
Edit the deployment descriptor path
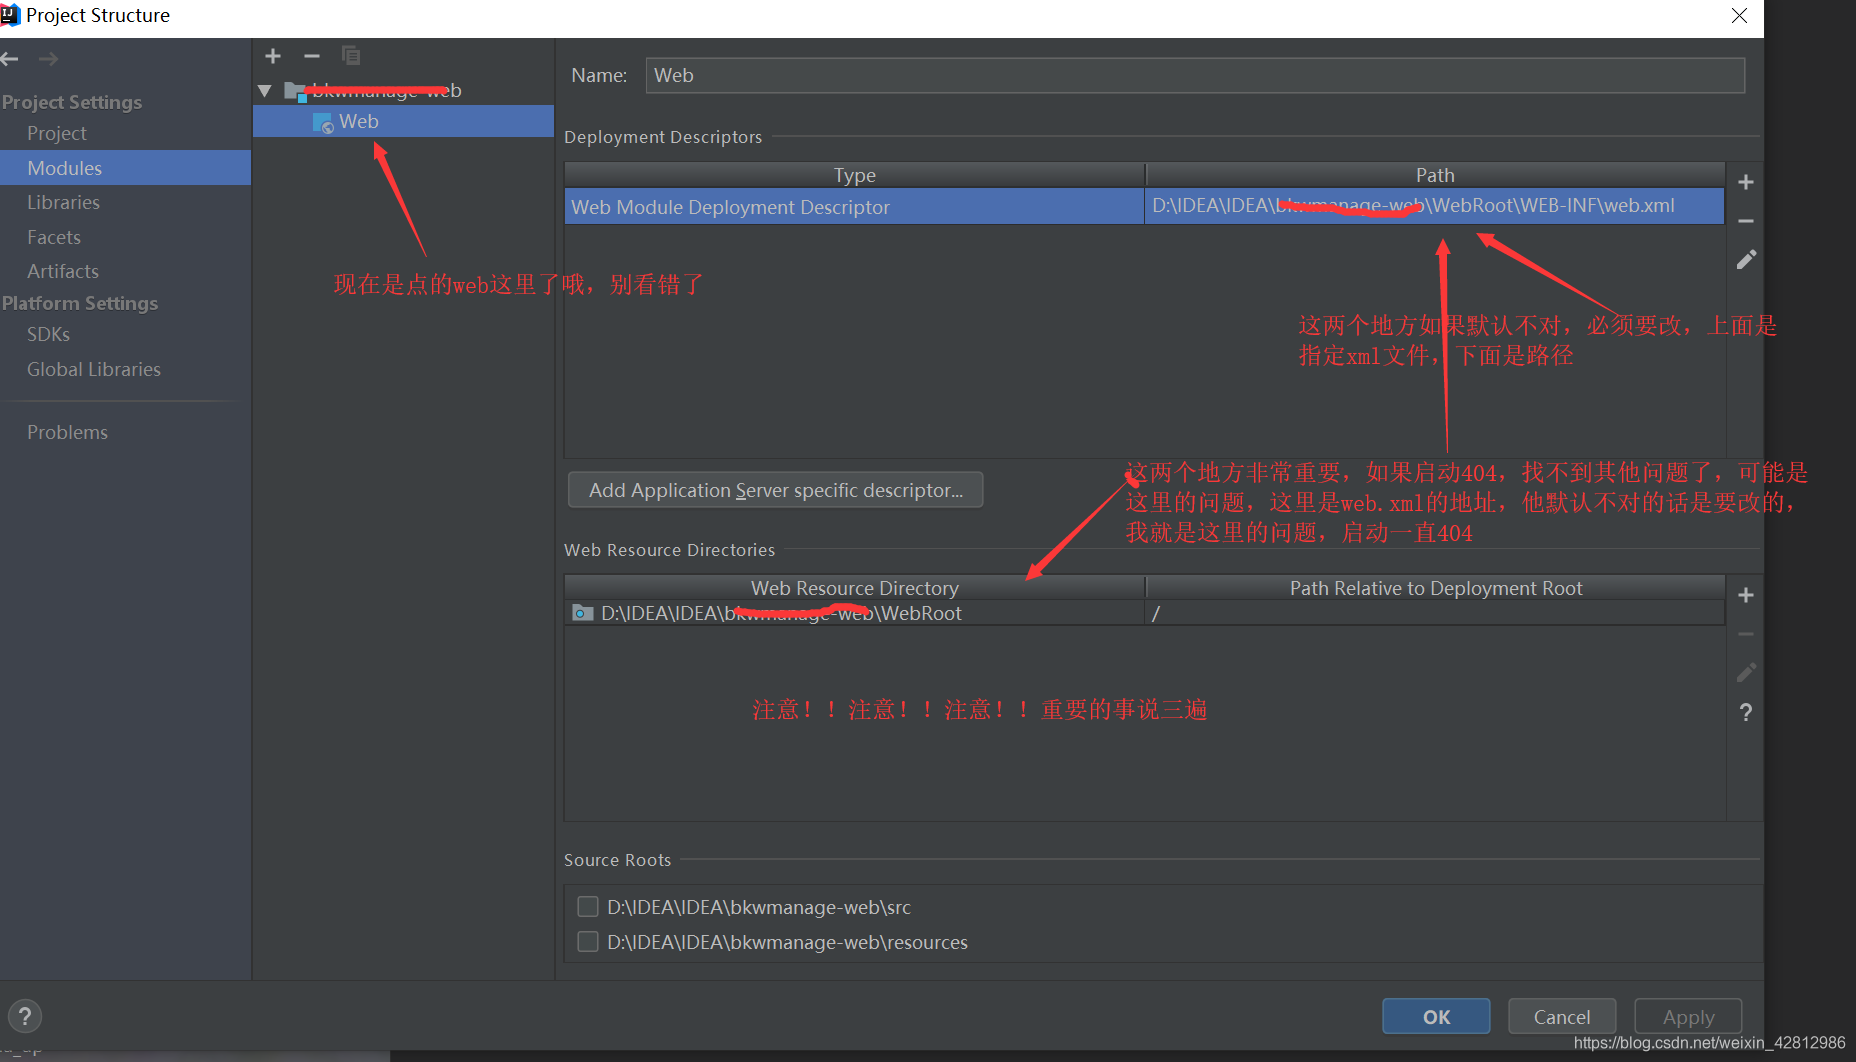tap(1746, 260)
